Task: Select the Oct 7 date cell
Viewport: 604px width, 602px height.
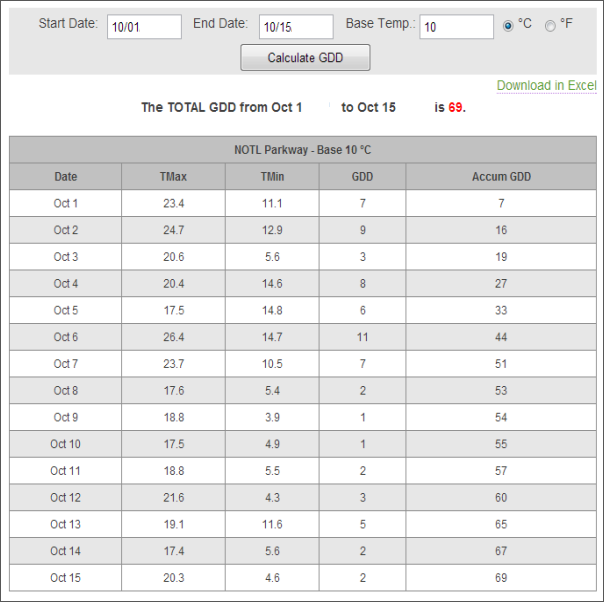Action: coord(65,364)
